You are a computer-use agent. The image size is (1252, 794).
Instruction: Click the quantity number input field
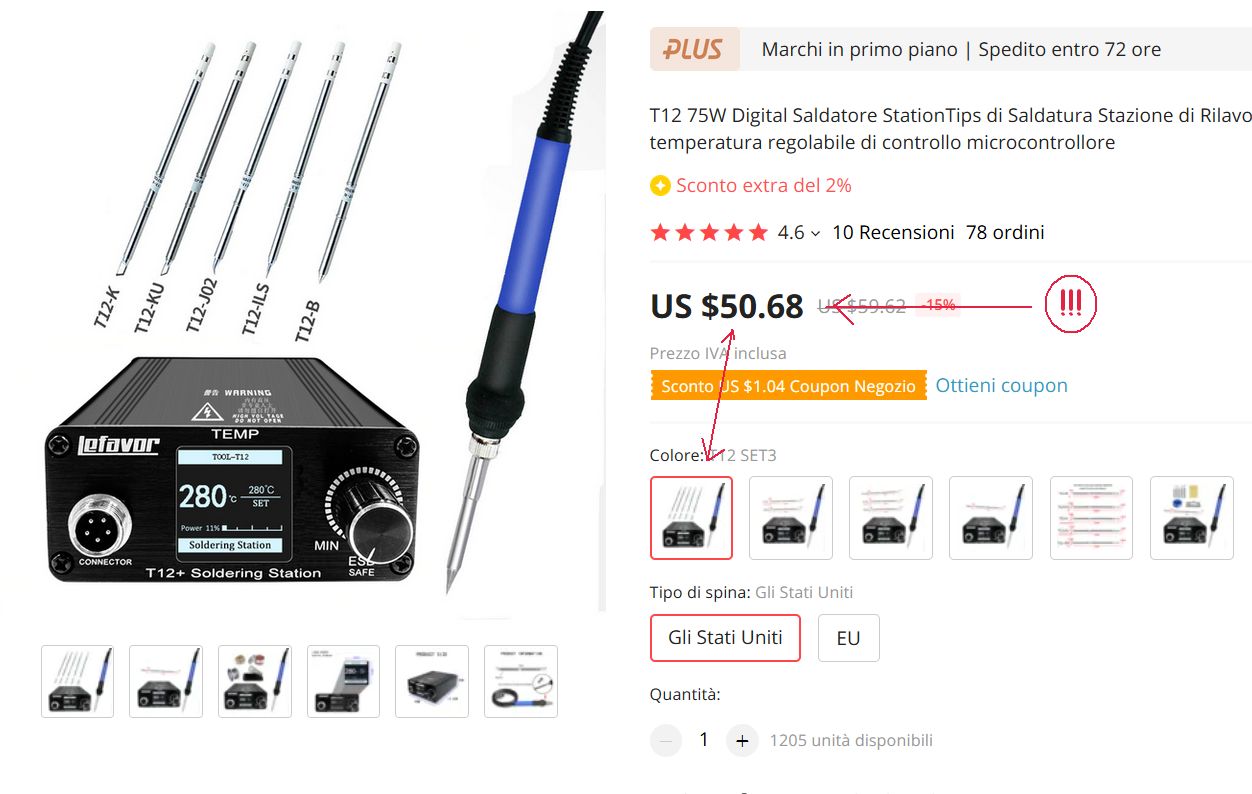pyautogui.click(x=704, y=741)
